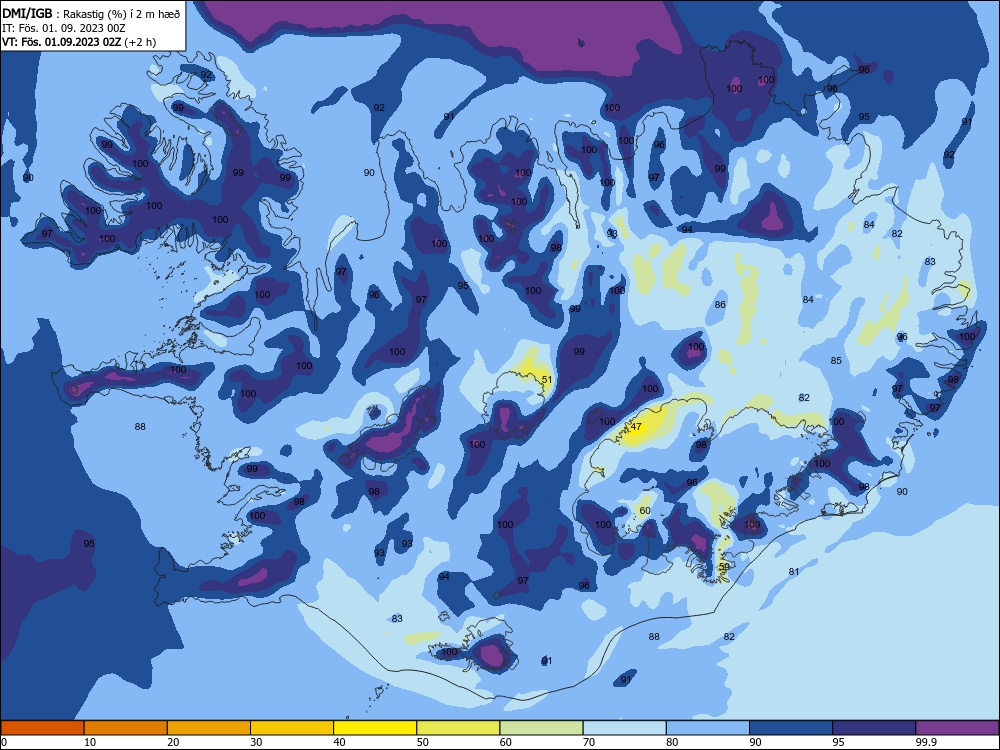The image size is (1000, 750).
Task: Select the bright yellow 40–50 legend swatch
Action: point(375,728)
